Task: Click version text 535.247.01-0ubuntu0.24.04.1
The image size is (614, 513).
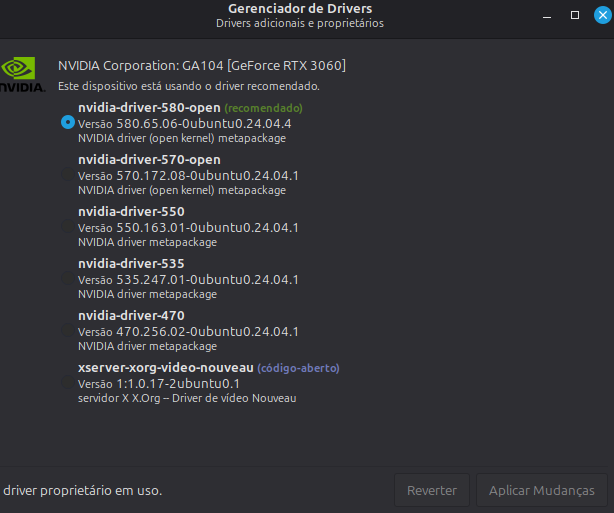Action: coord(208,280)
